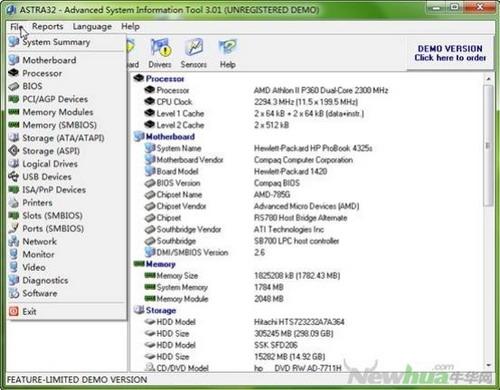Click the Motherboard Vendor row icon

(150, 160)
